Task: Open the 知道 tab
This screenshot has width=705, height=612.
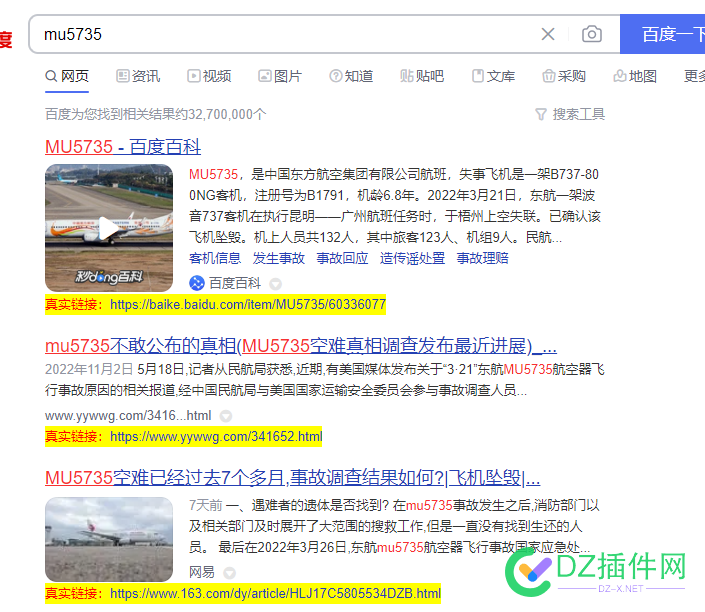Action: (351, 76)
